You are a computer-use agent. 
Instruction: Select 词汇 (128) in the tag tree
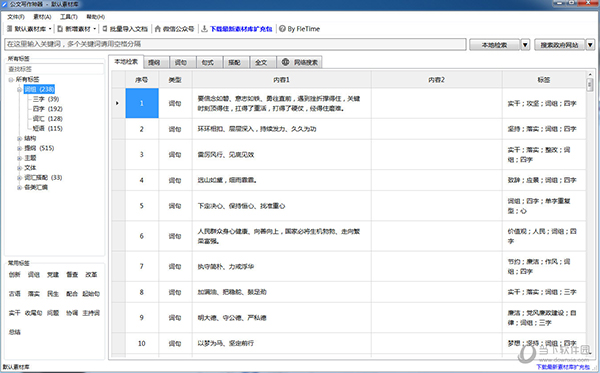point(47,119)
